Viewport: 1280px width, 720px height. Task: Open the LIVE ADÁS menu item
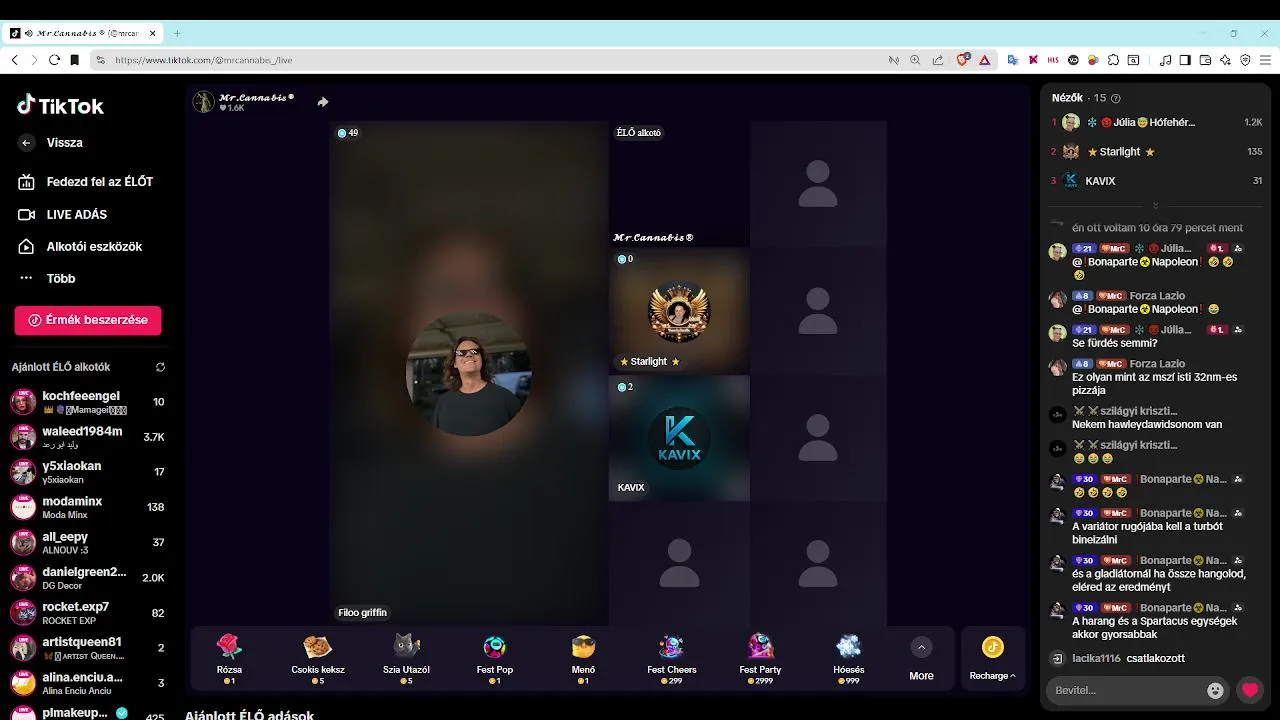pyautogui.click(x=63, y=214)
